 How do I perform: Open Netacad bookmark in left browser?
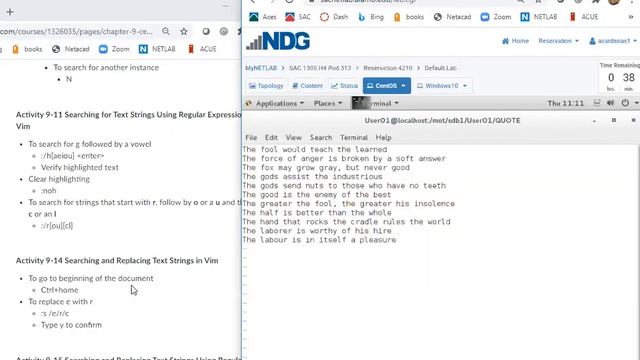(x=71, y=49)
